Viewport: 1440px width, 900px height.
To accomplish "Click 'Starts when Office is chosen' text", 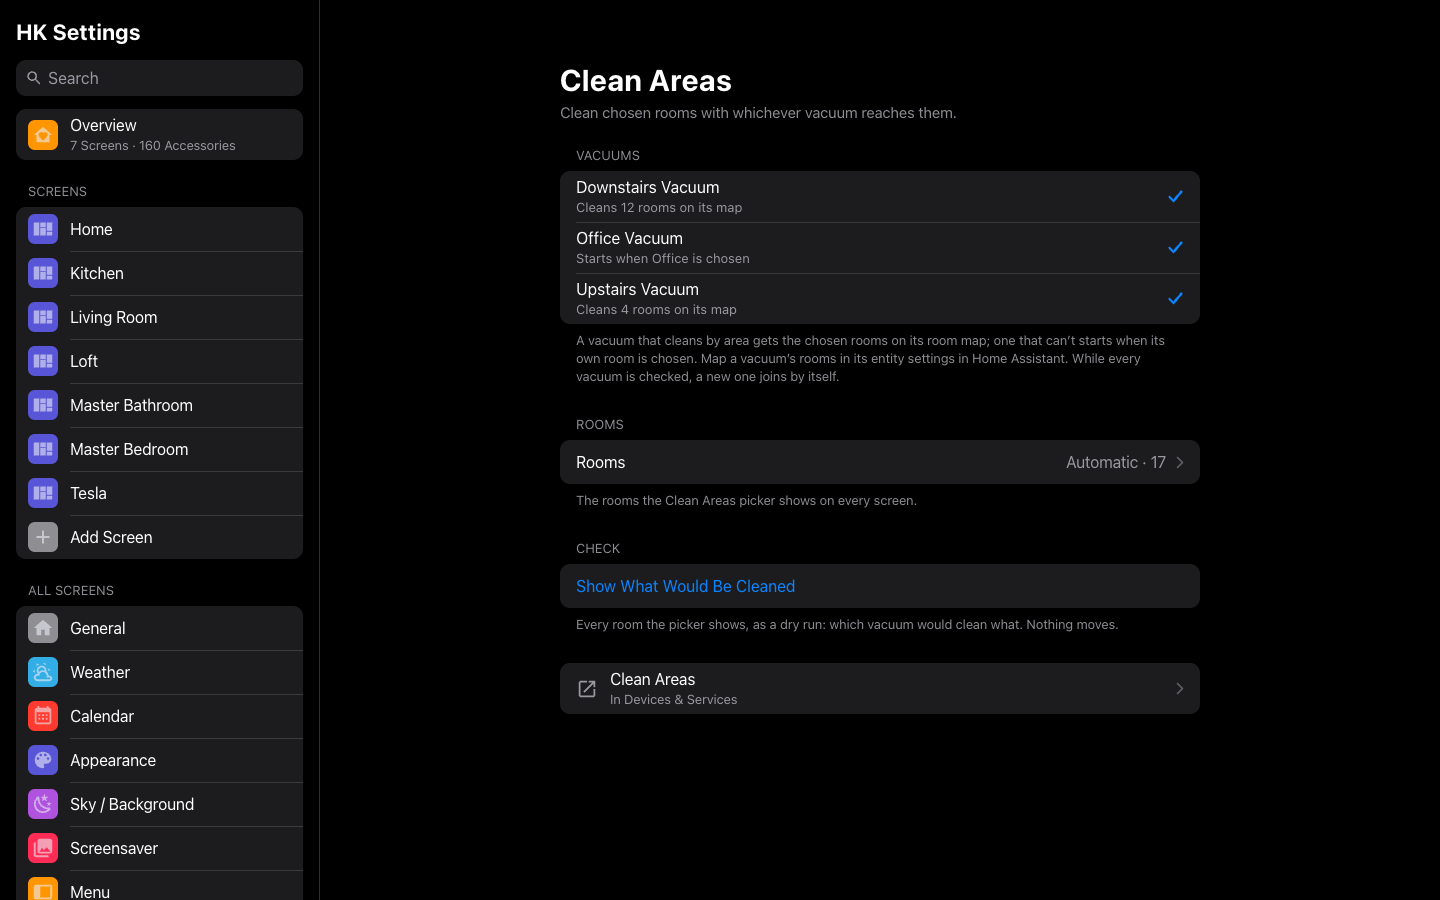I will [662, 259].
